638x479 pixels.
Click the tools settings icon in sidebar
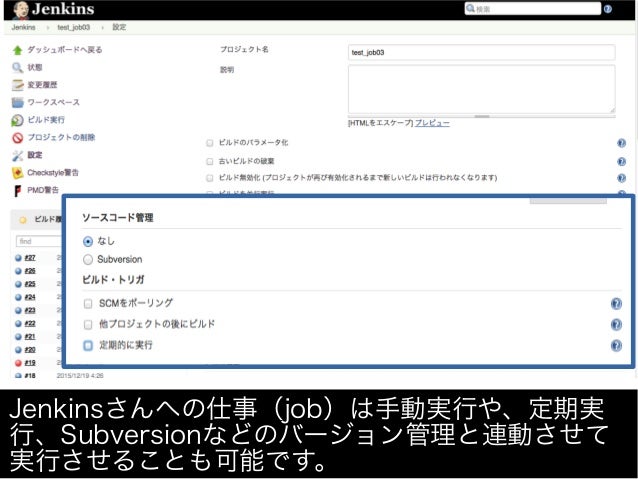17,155
